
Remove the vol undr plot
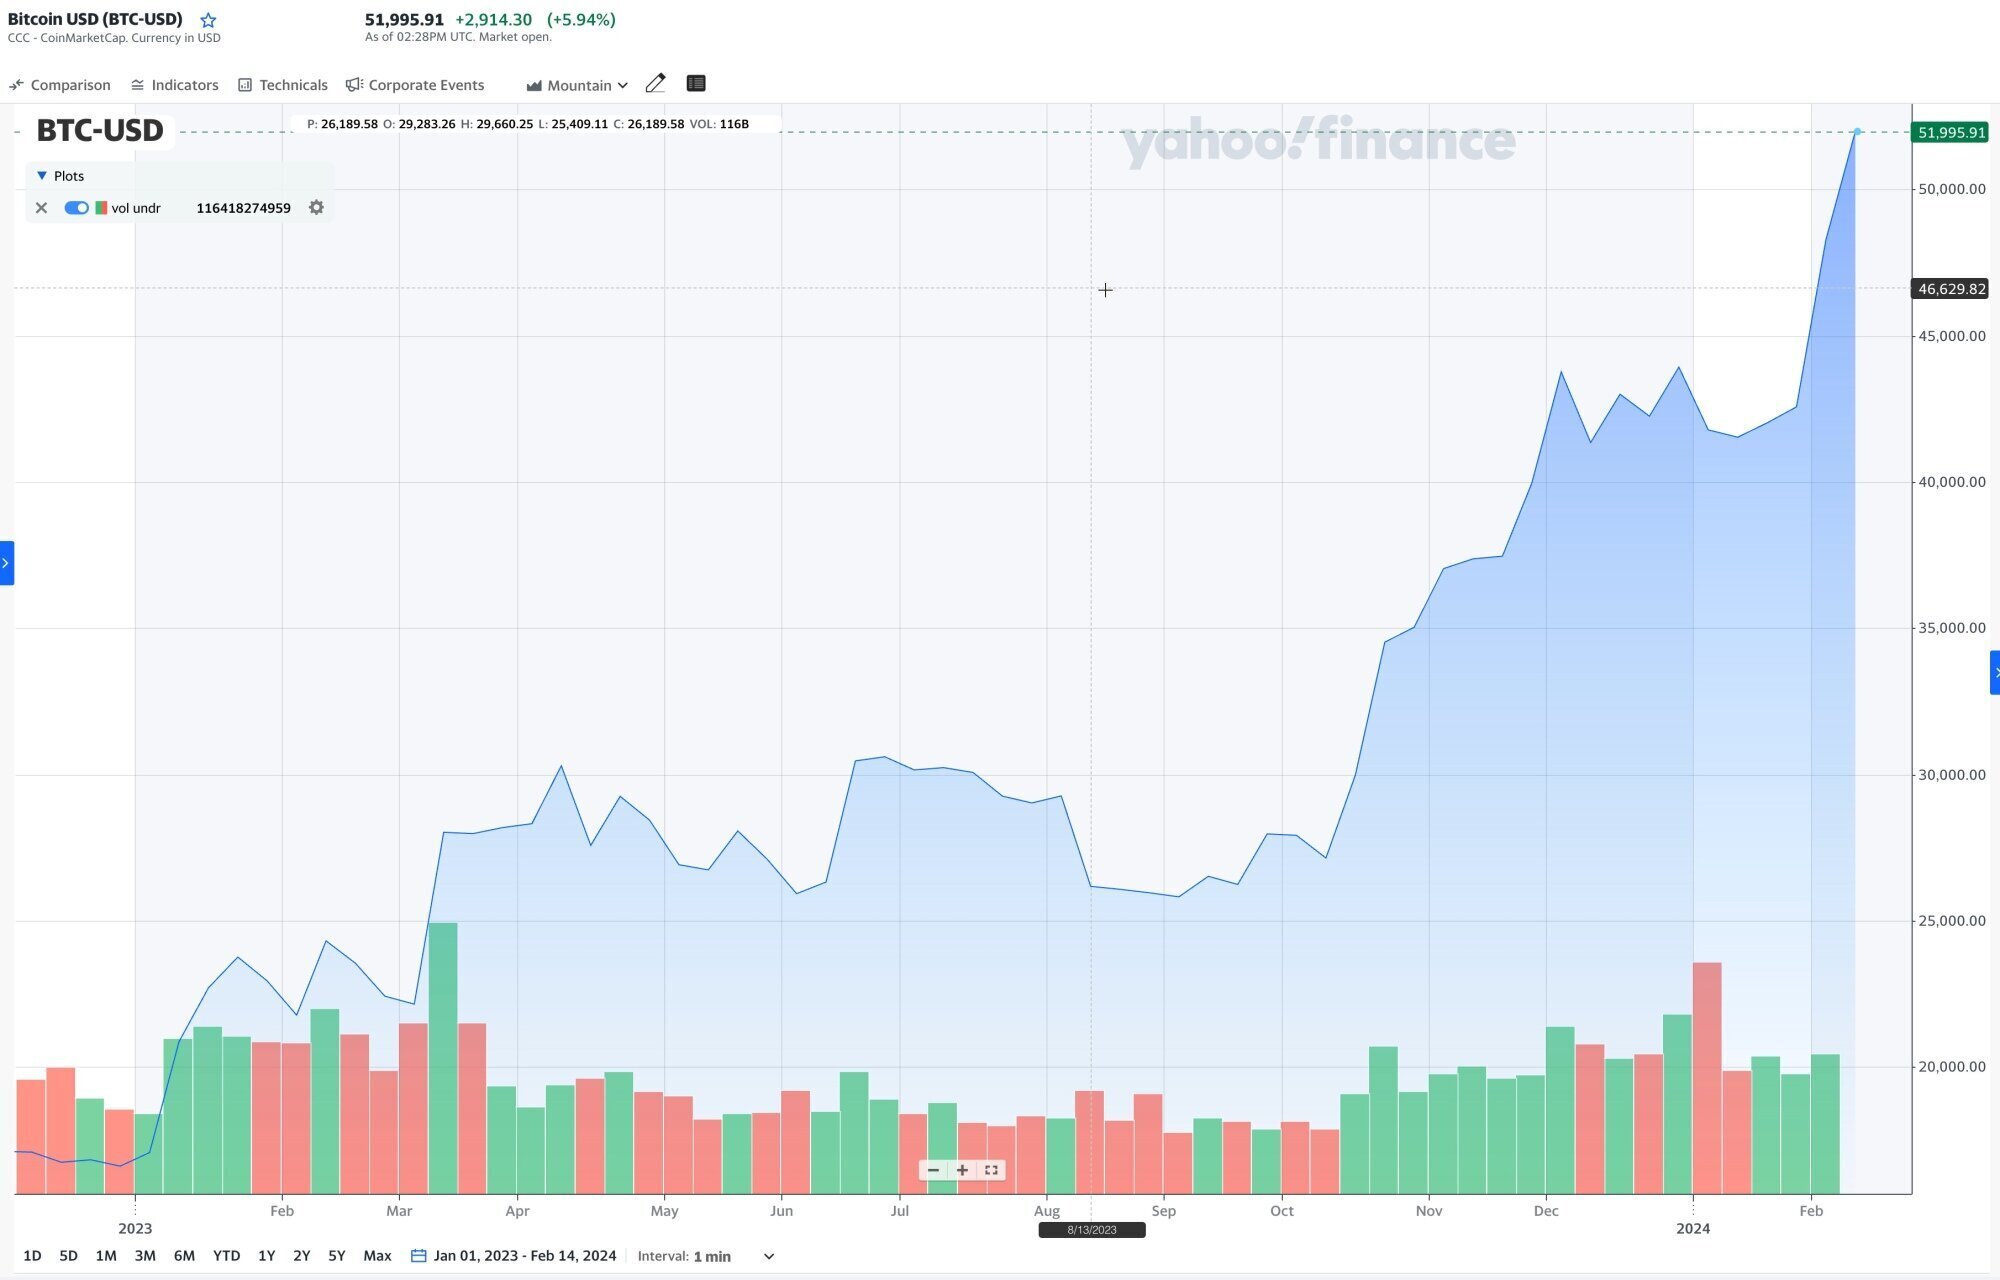[41, 208]
